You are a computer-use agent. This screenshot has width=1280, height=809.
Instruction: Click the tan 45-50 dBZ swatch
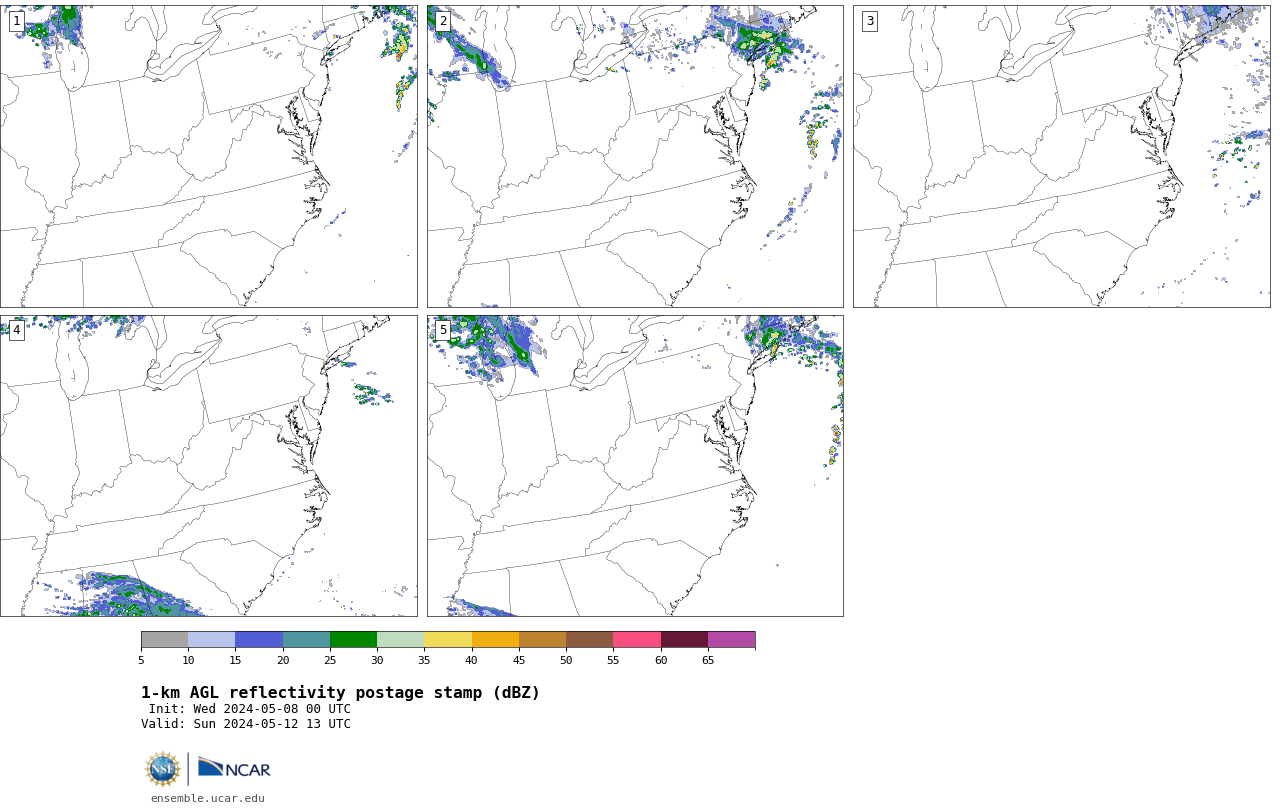[x=542, y=640]
